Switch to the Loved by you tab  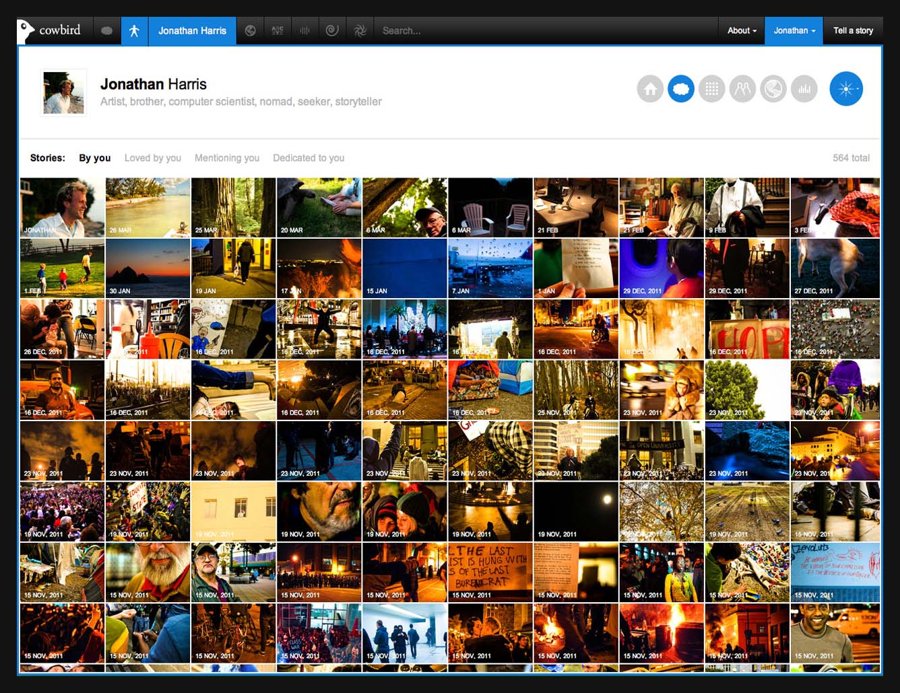(152, 158)
